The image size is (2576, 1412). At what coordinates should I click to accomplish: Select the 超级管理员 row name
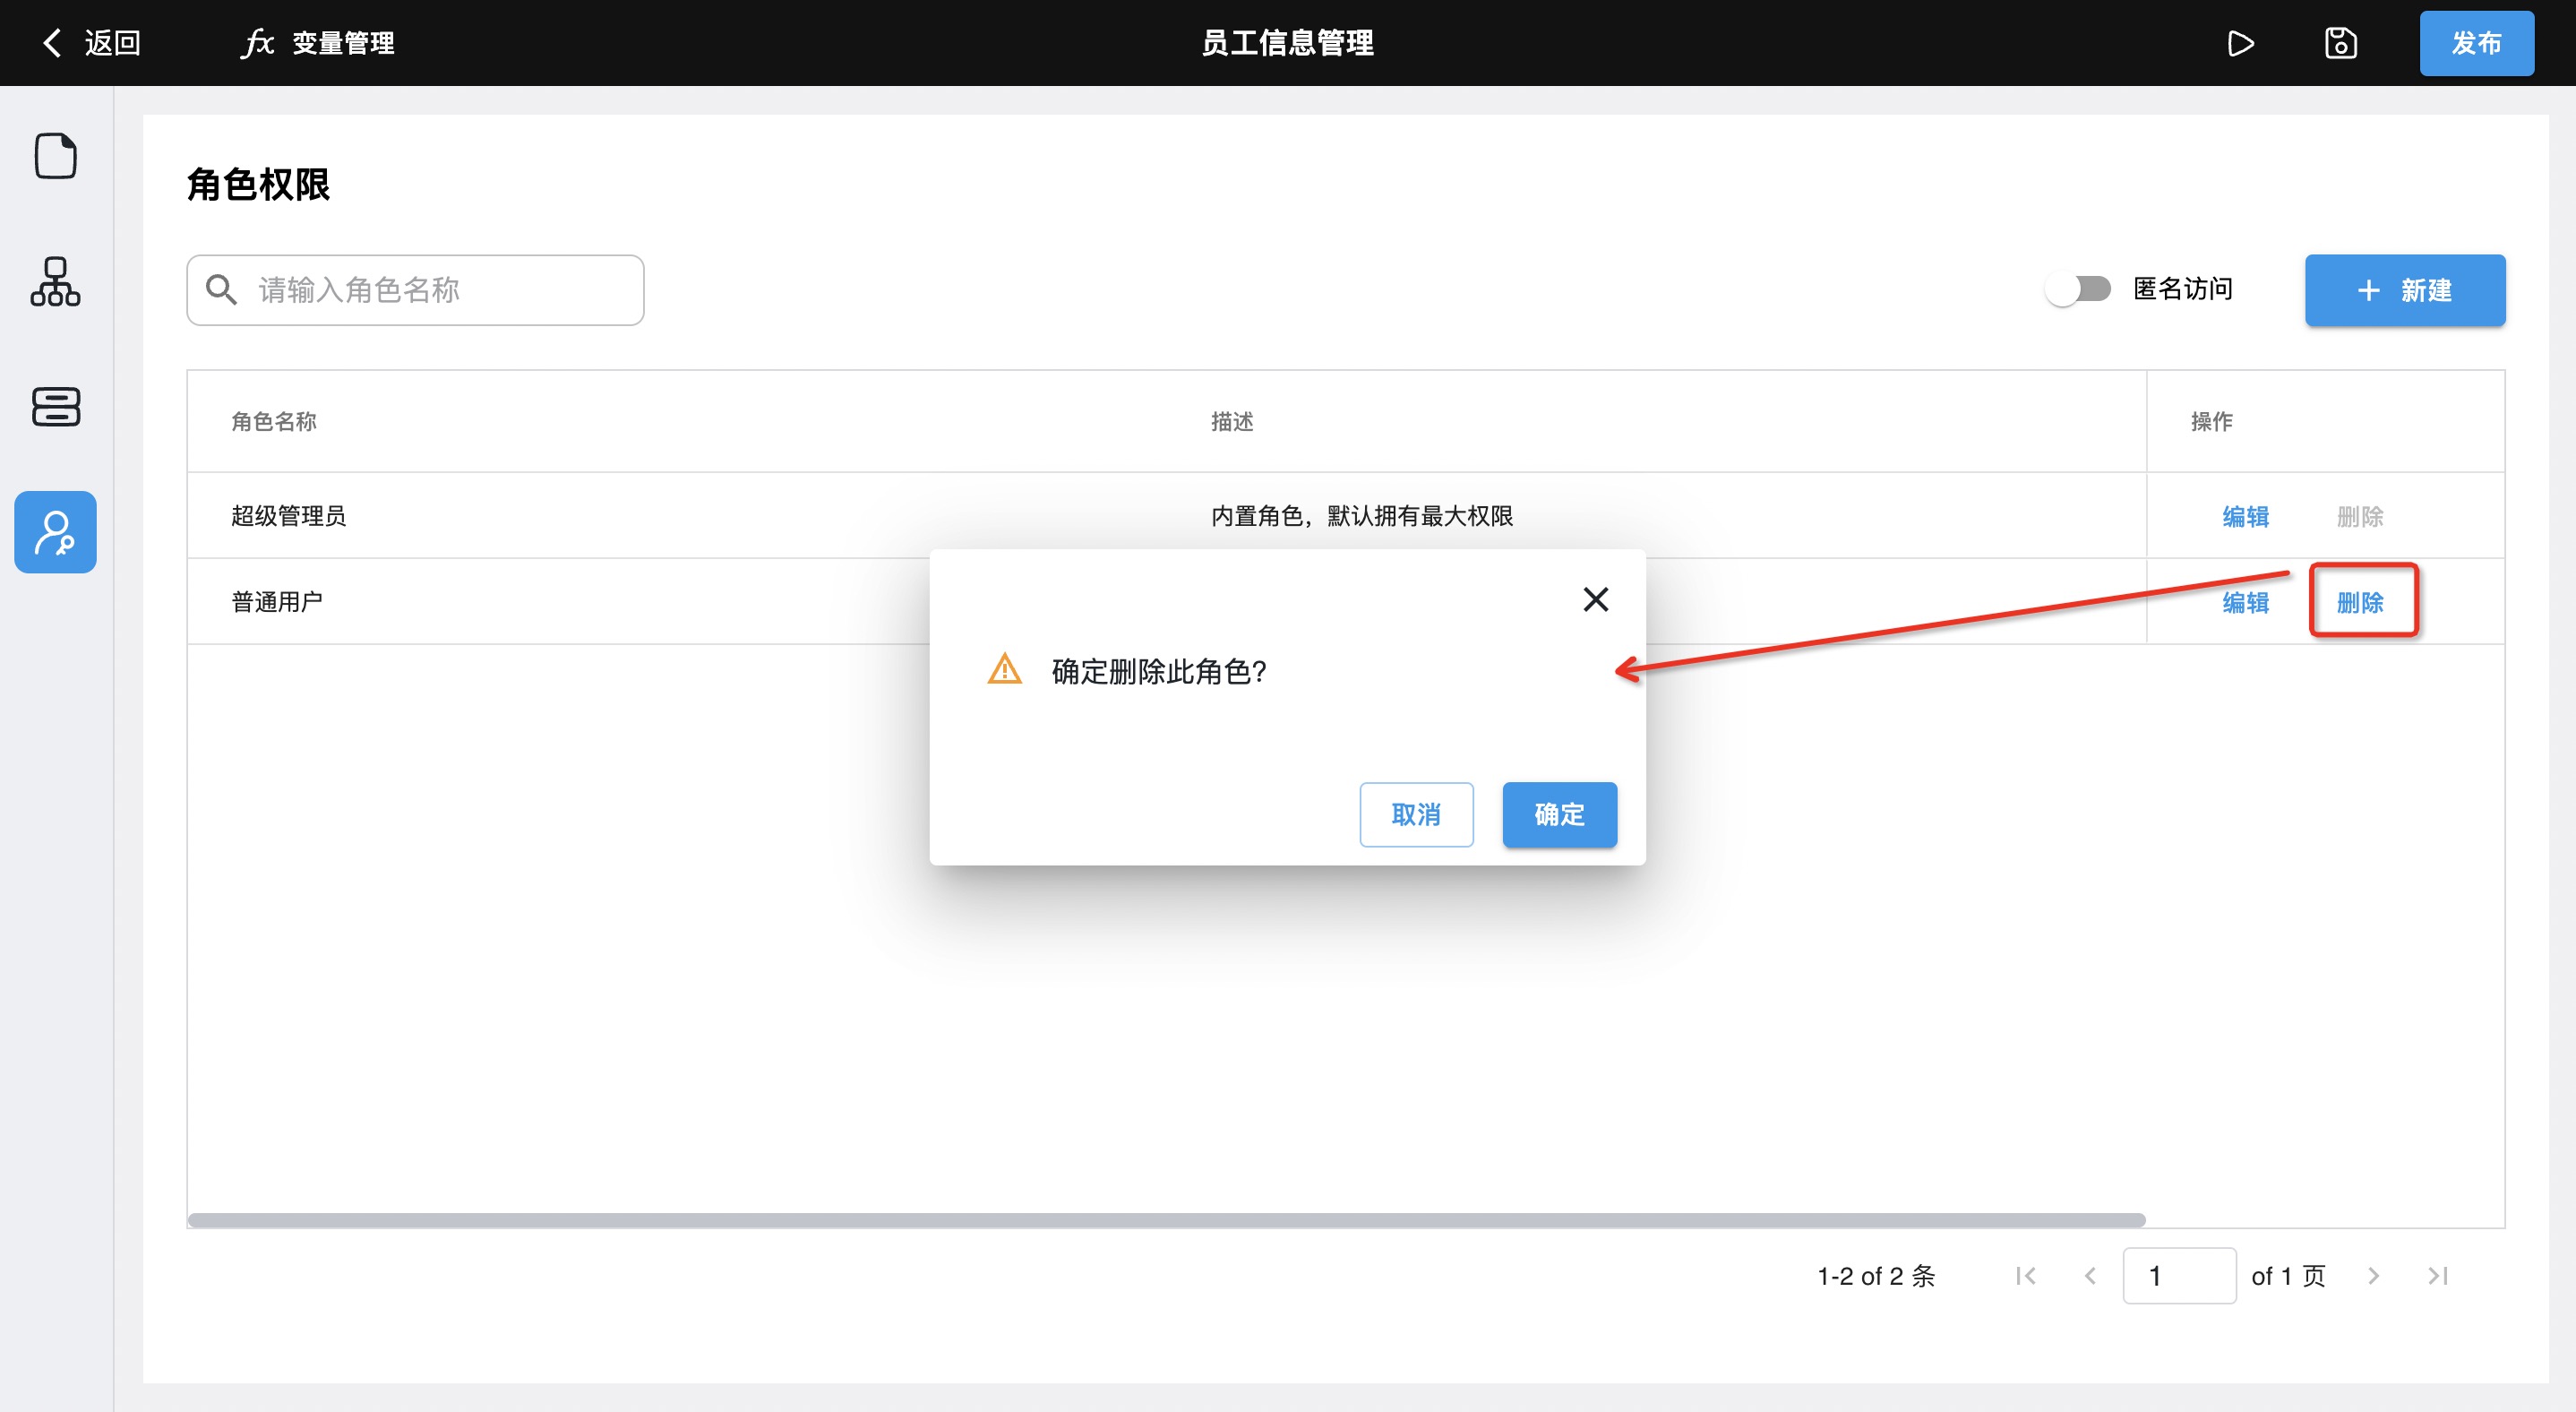[x=288, y=516]
